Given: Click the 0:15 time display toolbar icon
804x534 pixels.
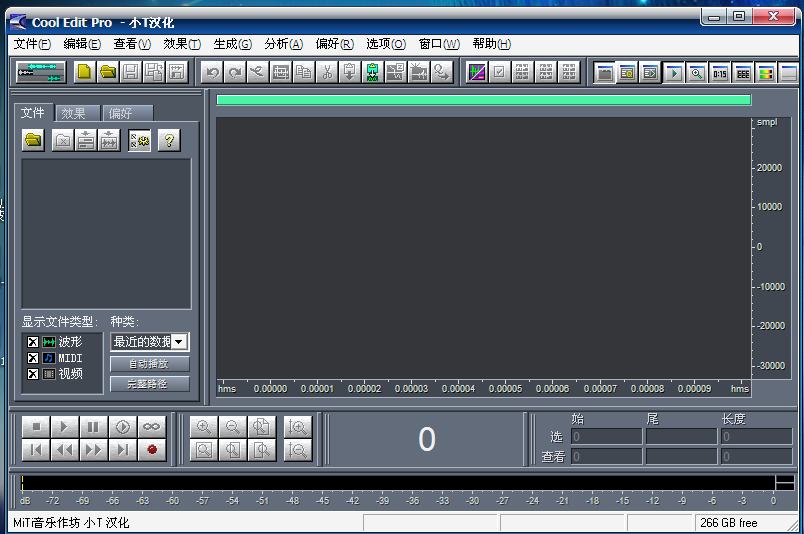Looking at the screenshot, I should [x=720, y=73].
